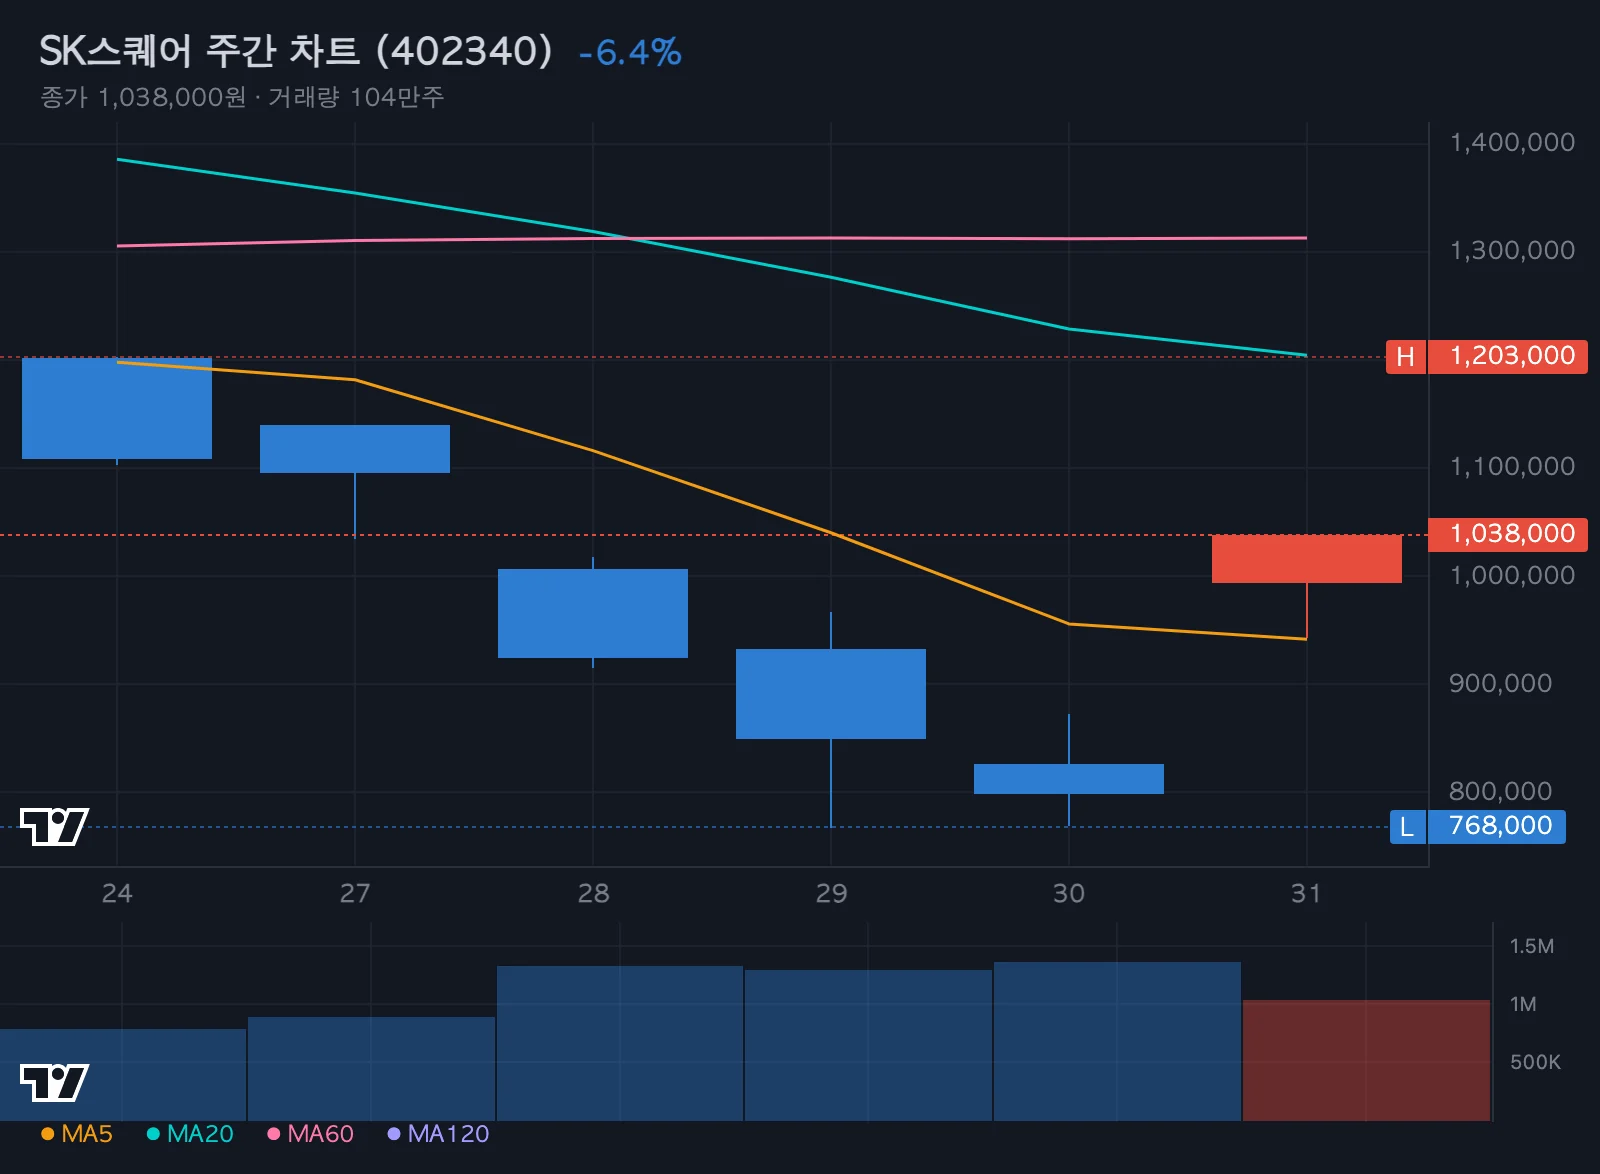Image resolution: width=1600 pixels, height=1174 pixels.
Task: Click the 768,000 low price label
Action: tap(1497, 827)
